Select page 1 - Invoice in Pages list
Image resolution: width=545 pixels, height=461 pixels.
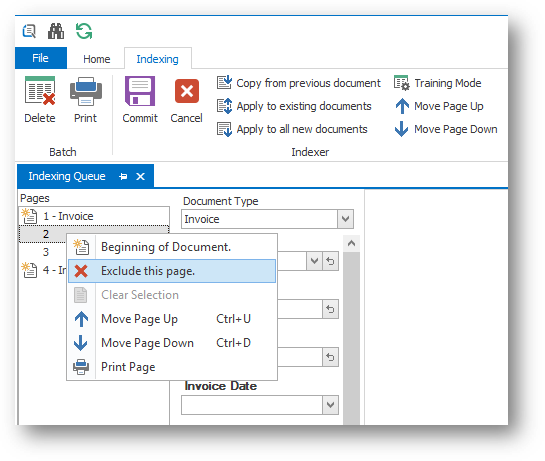(94, 216)
